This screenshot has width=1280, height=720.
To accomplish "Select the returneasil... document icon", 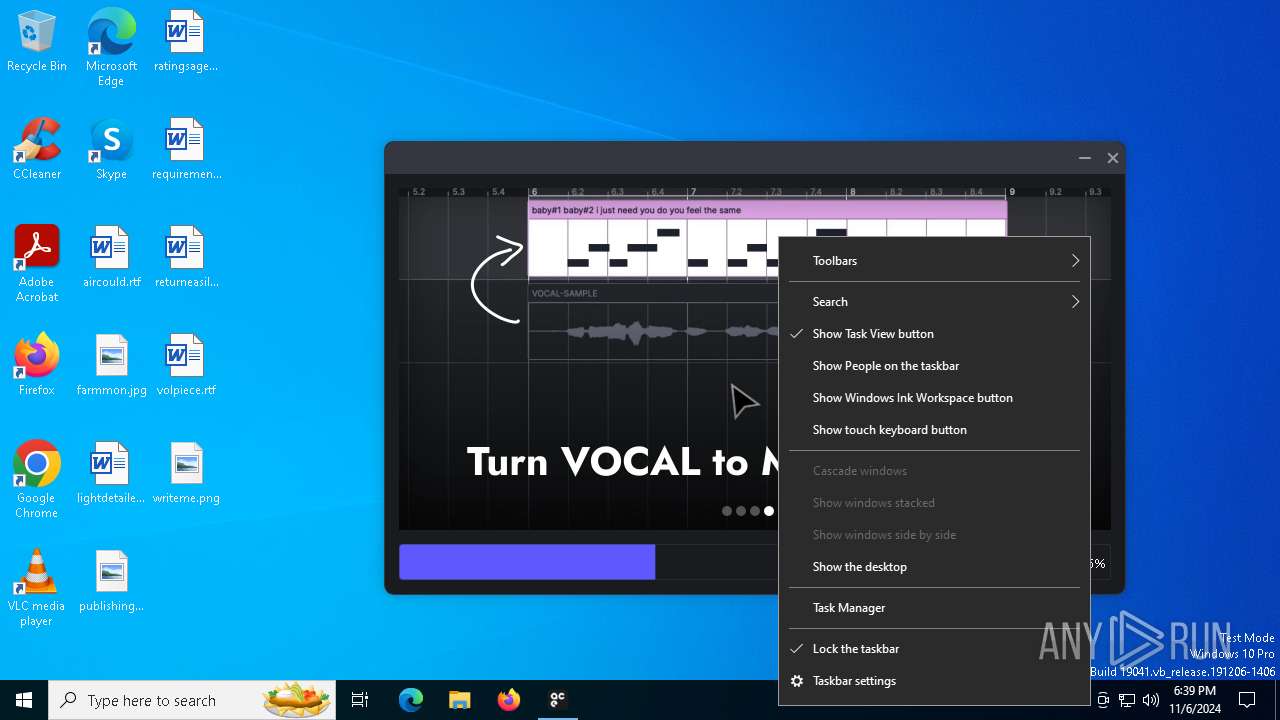I will [185, 258].
